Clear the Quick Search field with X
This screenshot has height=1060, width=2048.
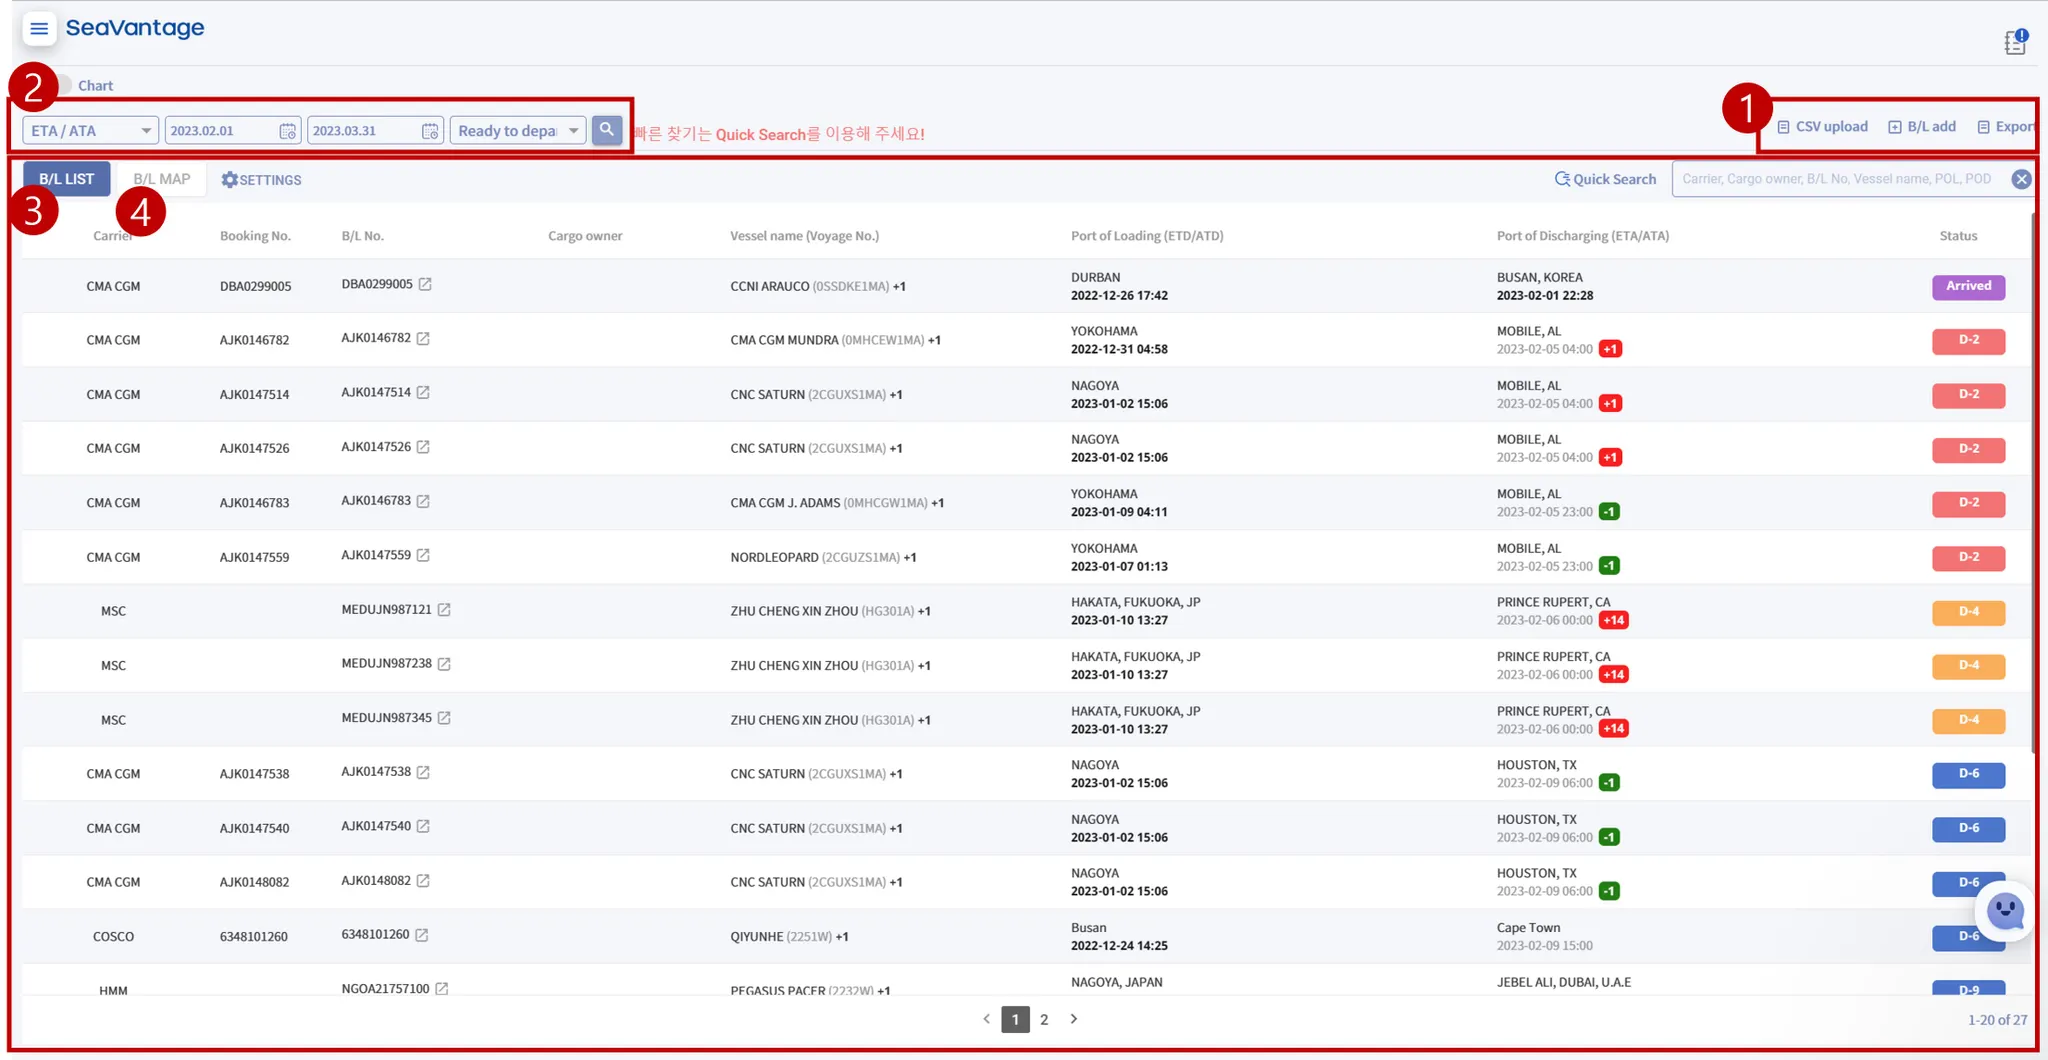(2021, 179)
